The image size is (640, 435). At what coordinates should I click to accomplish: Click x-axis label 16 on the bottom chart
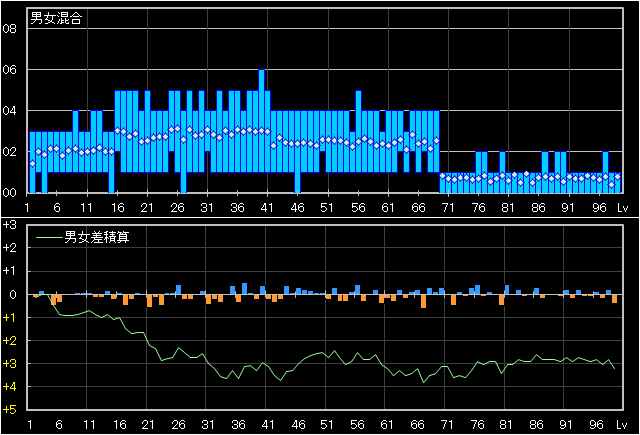click(119, 425)
